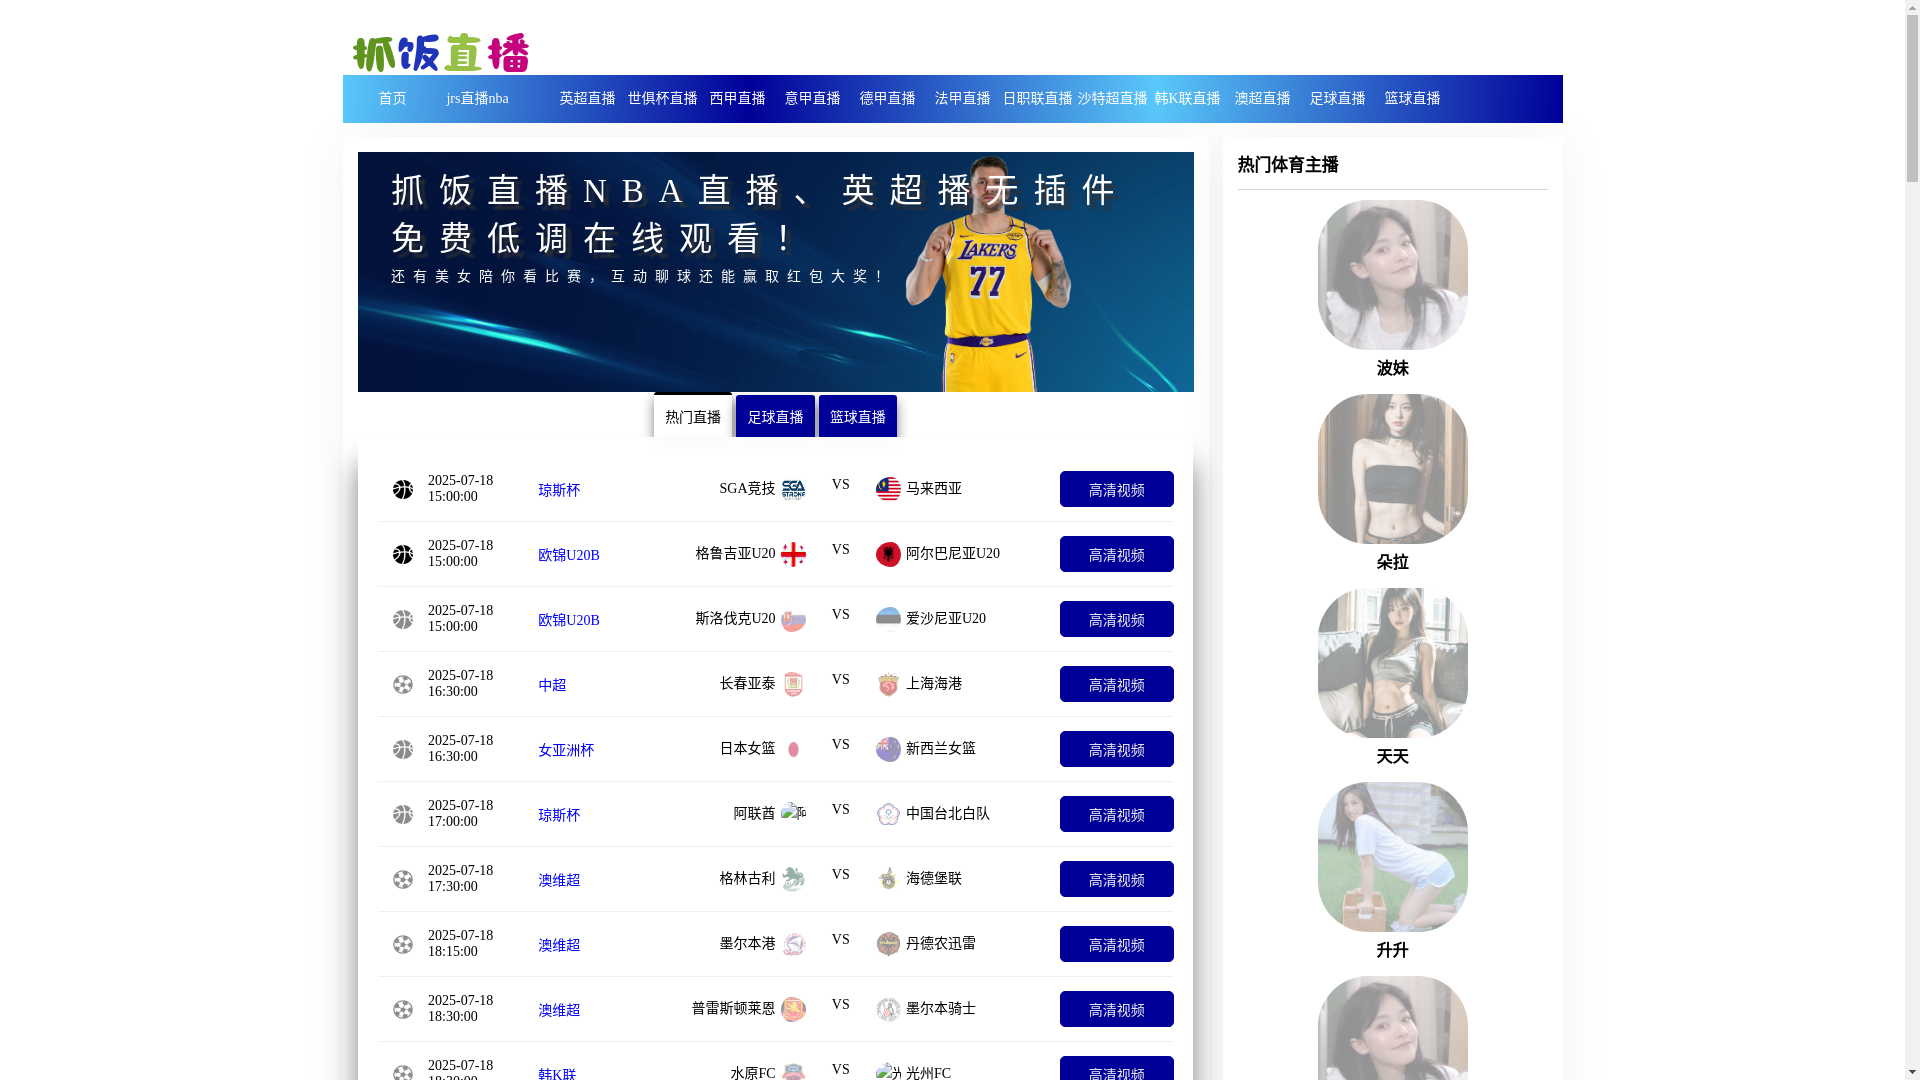Viewport: 1920px width, 1080px height.
Task: Click the 长春亚泰 club crest
Action: tap(793, 684)
